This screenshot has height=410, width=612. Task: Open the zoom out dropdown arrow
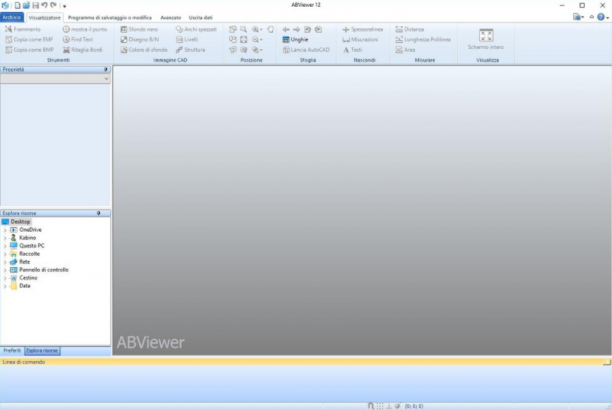[x=261, y=39]
